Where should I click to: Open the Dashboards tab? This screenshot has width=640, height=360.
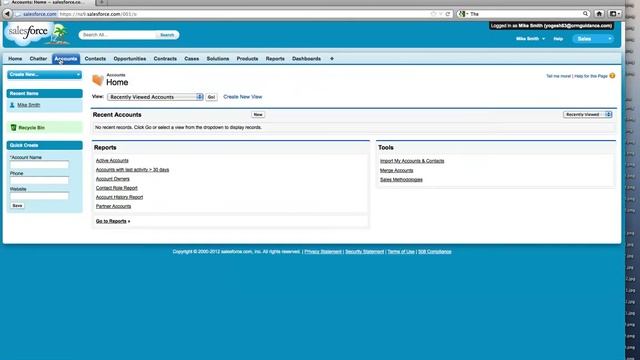tap(306, 59)
